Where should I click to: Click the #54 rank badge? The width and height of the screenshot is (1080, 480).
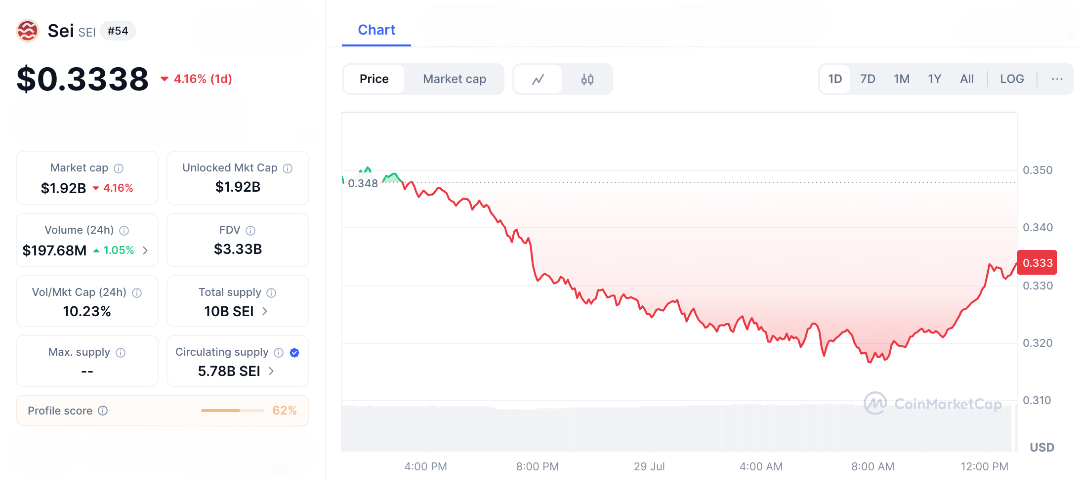[x=118, y=31]
